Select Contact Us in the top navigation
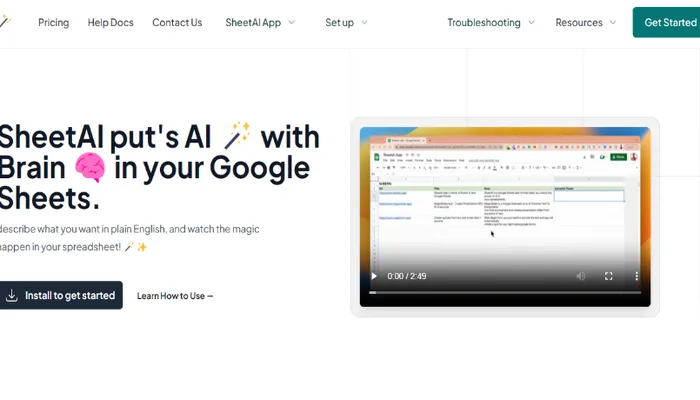Viewport: 700px width, 400px height. click(x=177, y=22)
